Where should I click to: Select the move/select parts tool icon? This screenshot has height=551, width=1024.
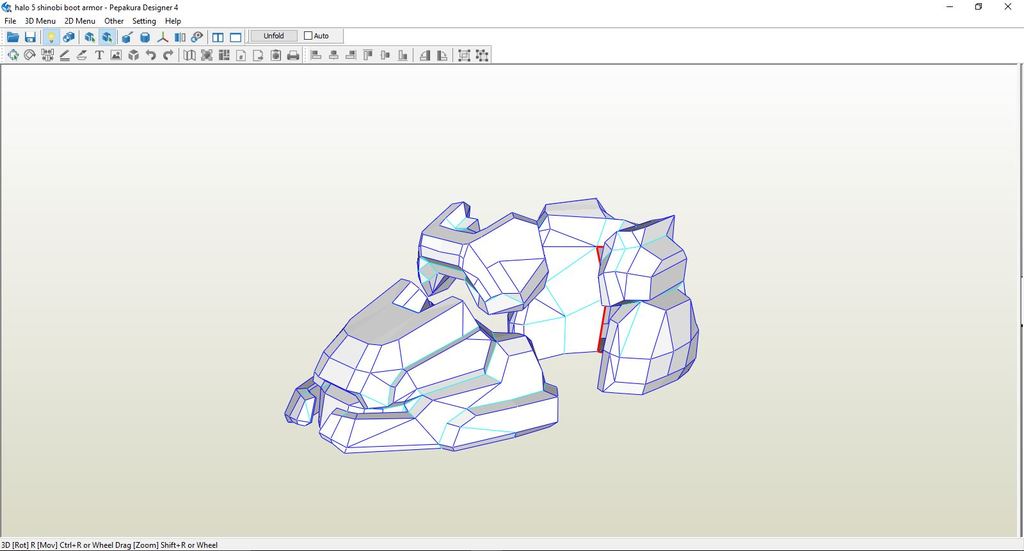click(x=12, y=55)
